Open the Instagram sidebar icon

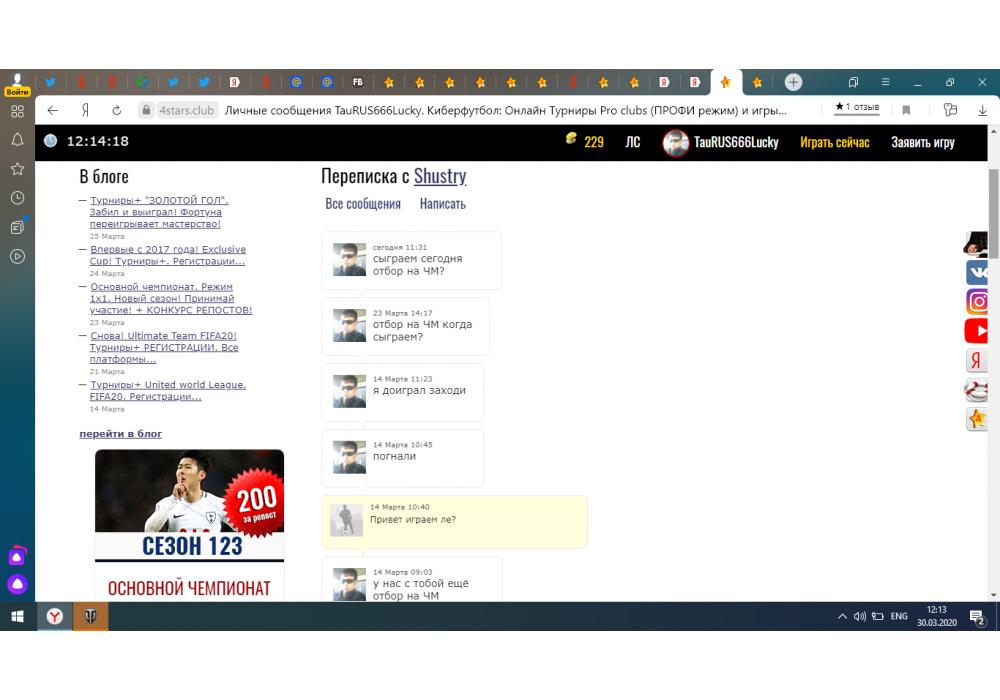pos(977,301)
